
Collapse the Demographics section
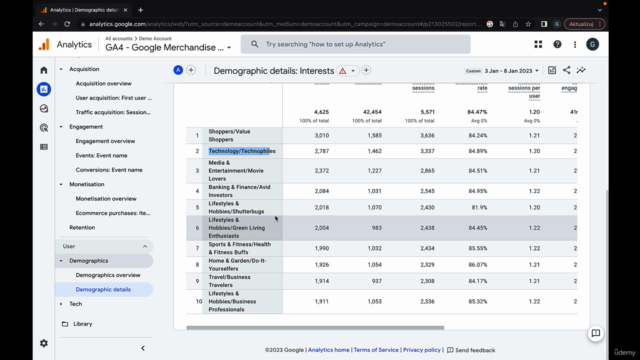click(x=61, y=261)
